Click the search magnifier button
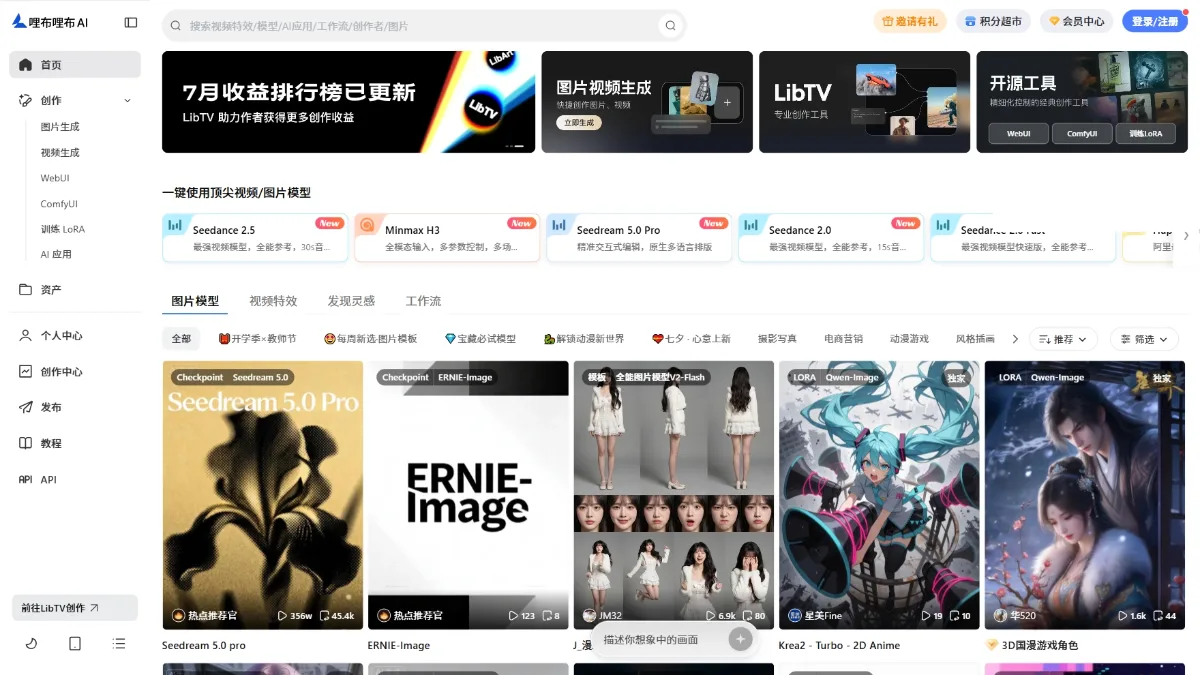 (670, 26)
